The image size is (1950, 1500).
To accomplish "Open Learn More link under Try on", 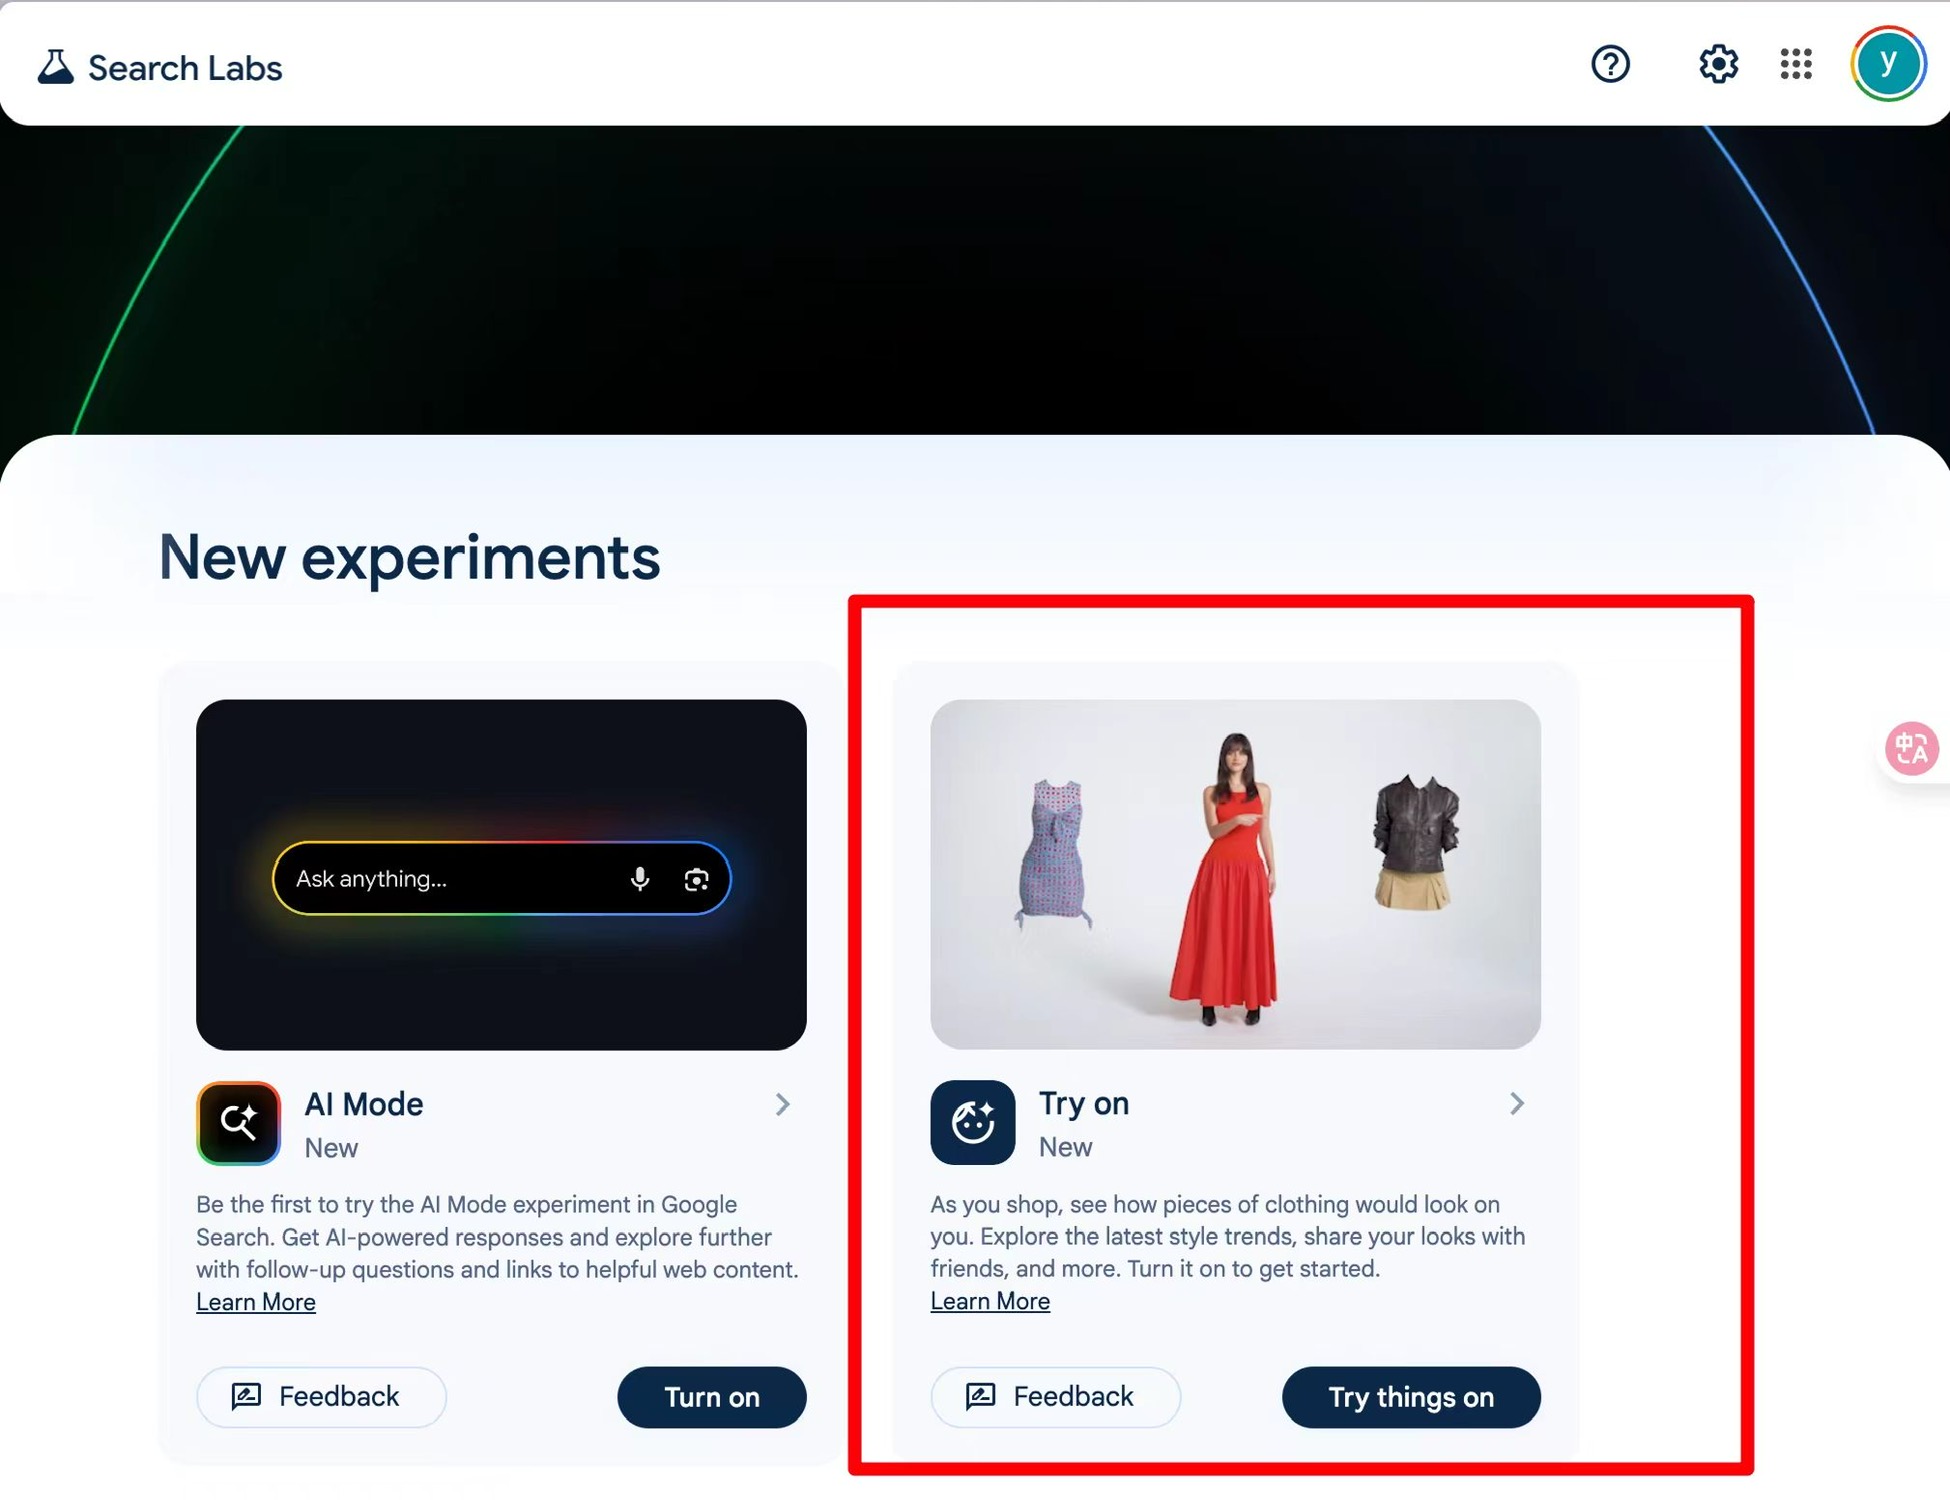I will pyautogui.click(x=990, y=1301).
